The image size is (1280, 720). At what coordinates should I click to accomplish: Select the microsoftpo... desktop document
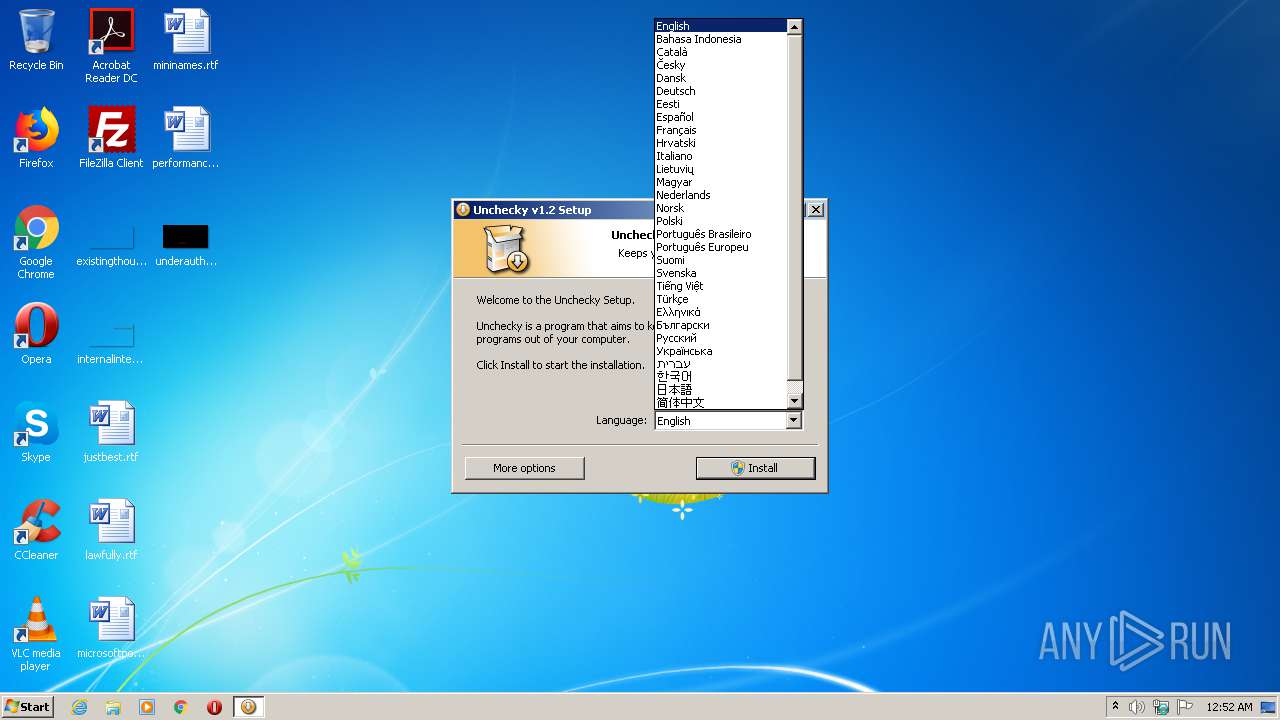point(111,628)
